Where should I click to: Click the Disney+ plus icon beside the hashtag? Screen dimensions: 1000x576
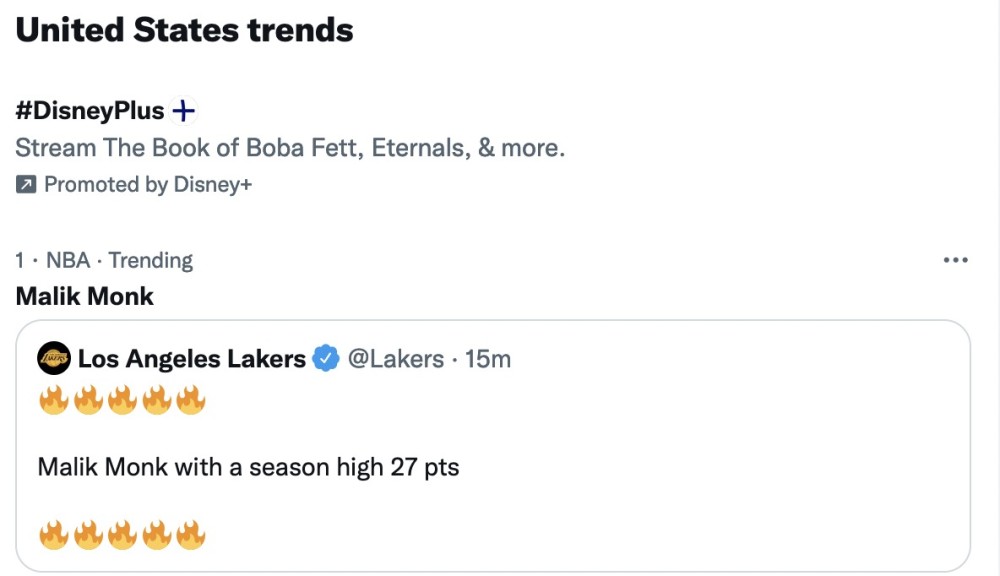[x=182, y=111]
